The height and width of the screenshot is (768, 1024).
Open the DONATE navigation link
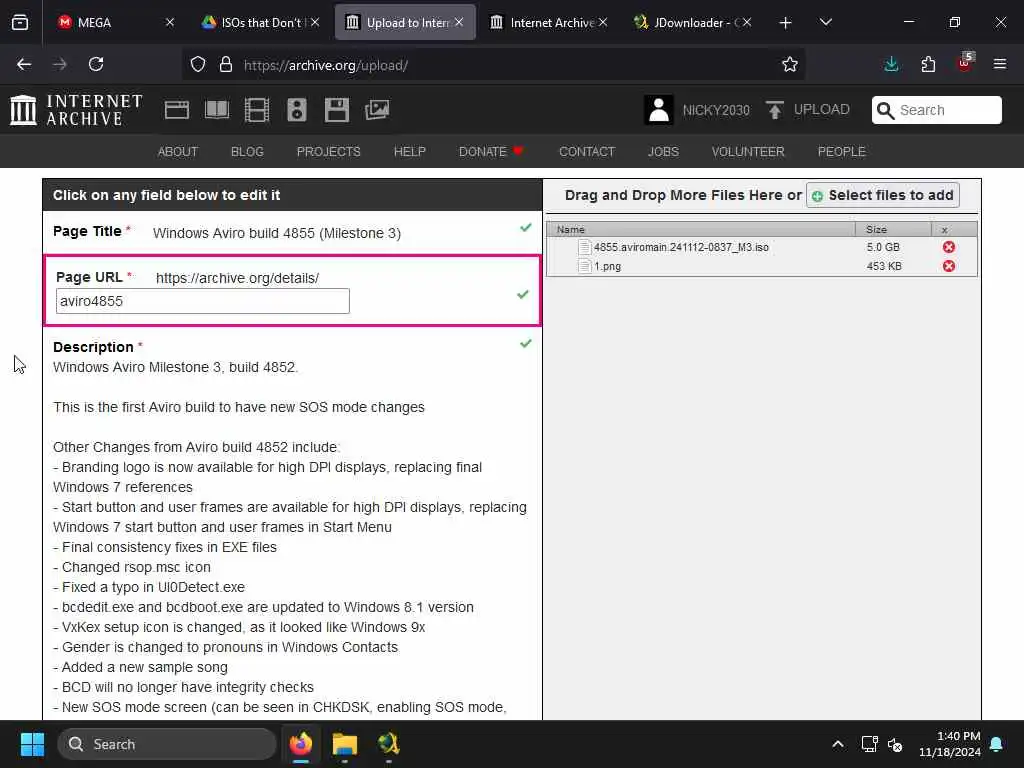click(491, 152)
